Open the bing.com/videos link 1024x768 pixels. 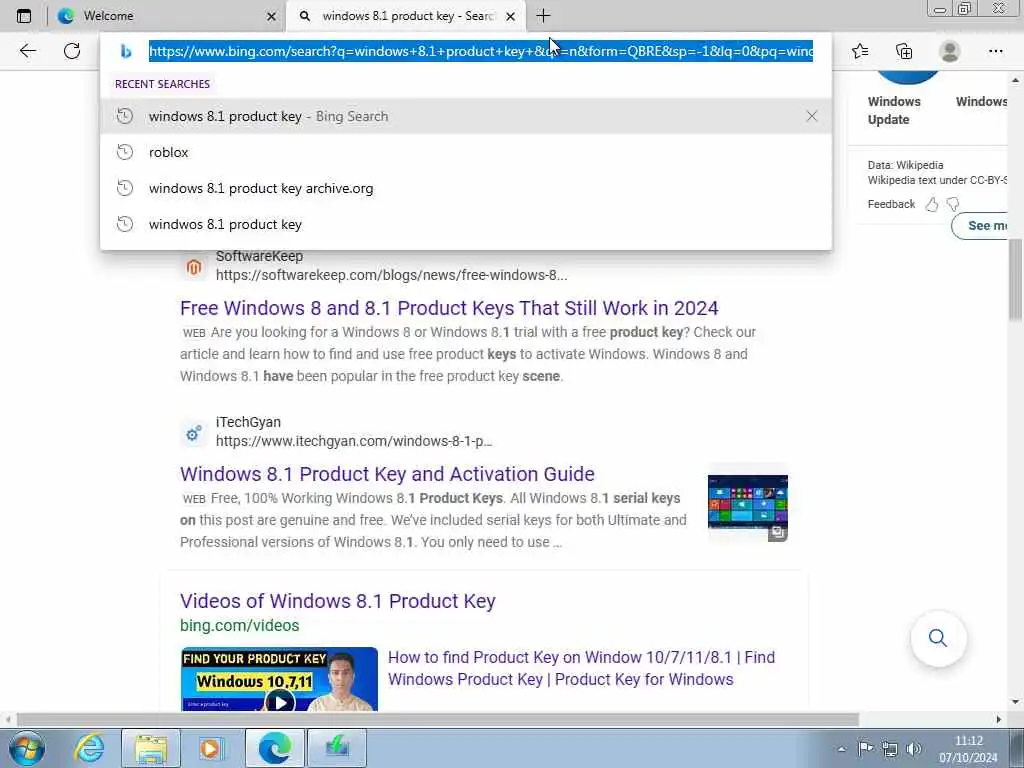click(240, 626)
